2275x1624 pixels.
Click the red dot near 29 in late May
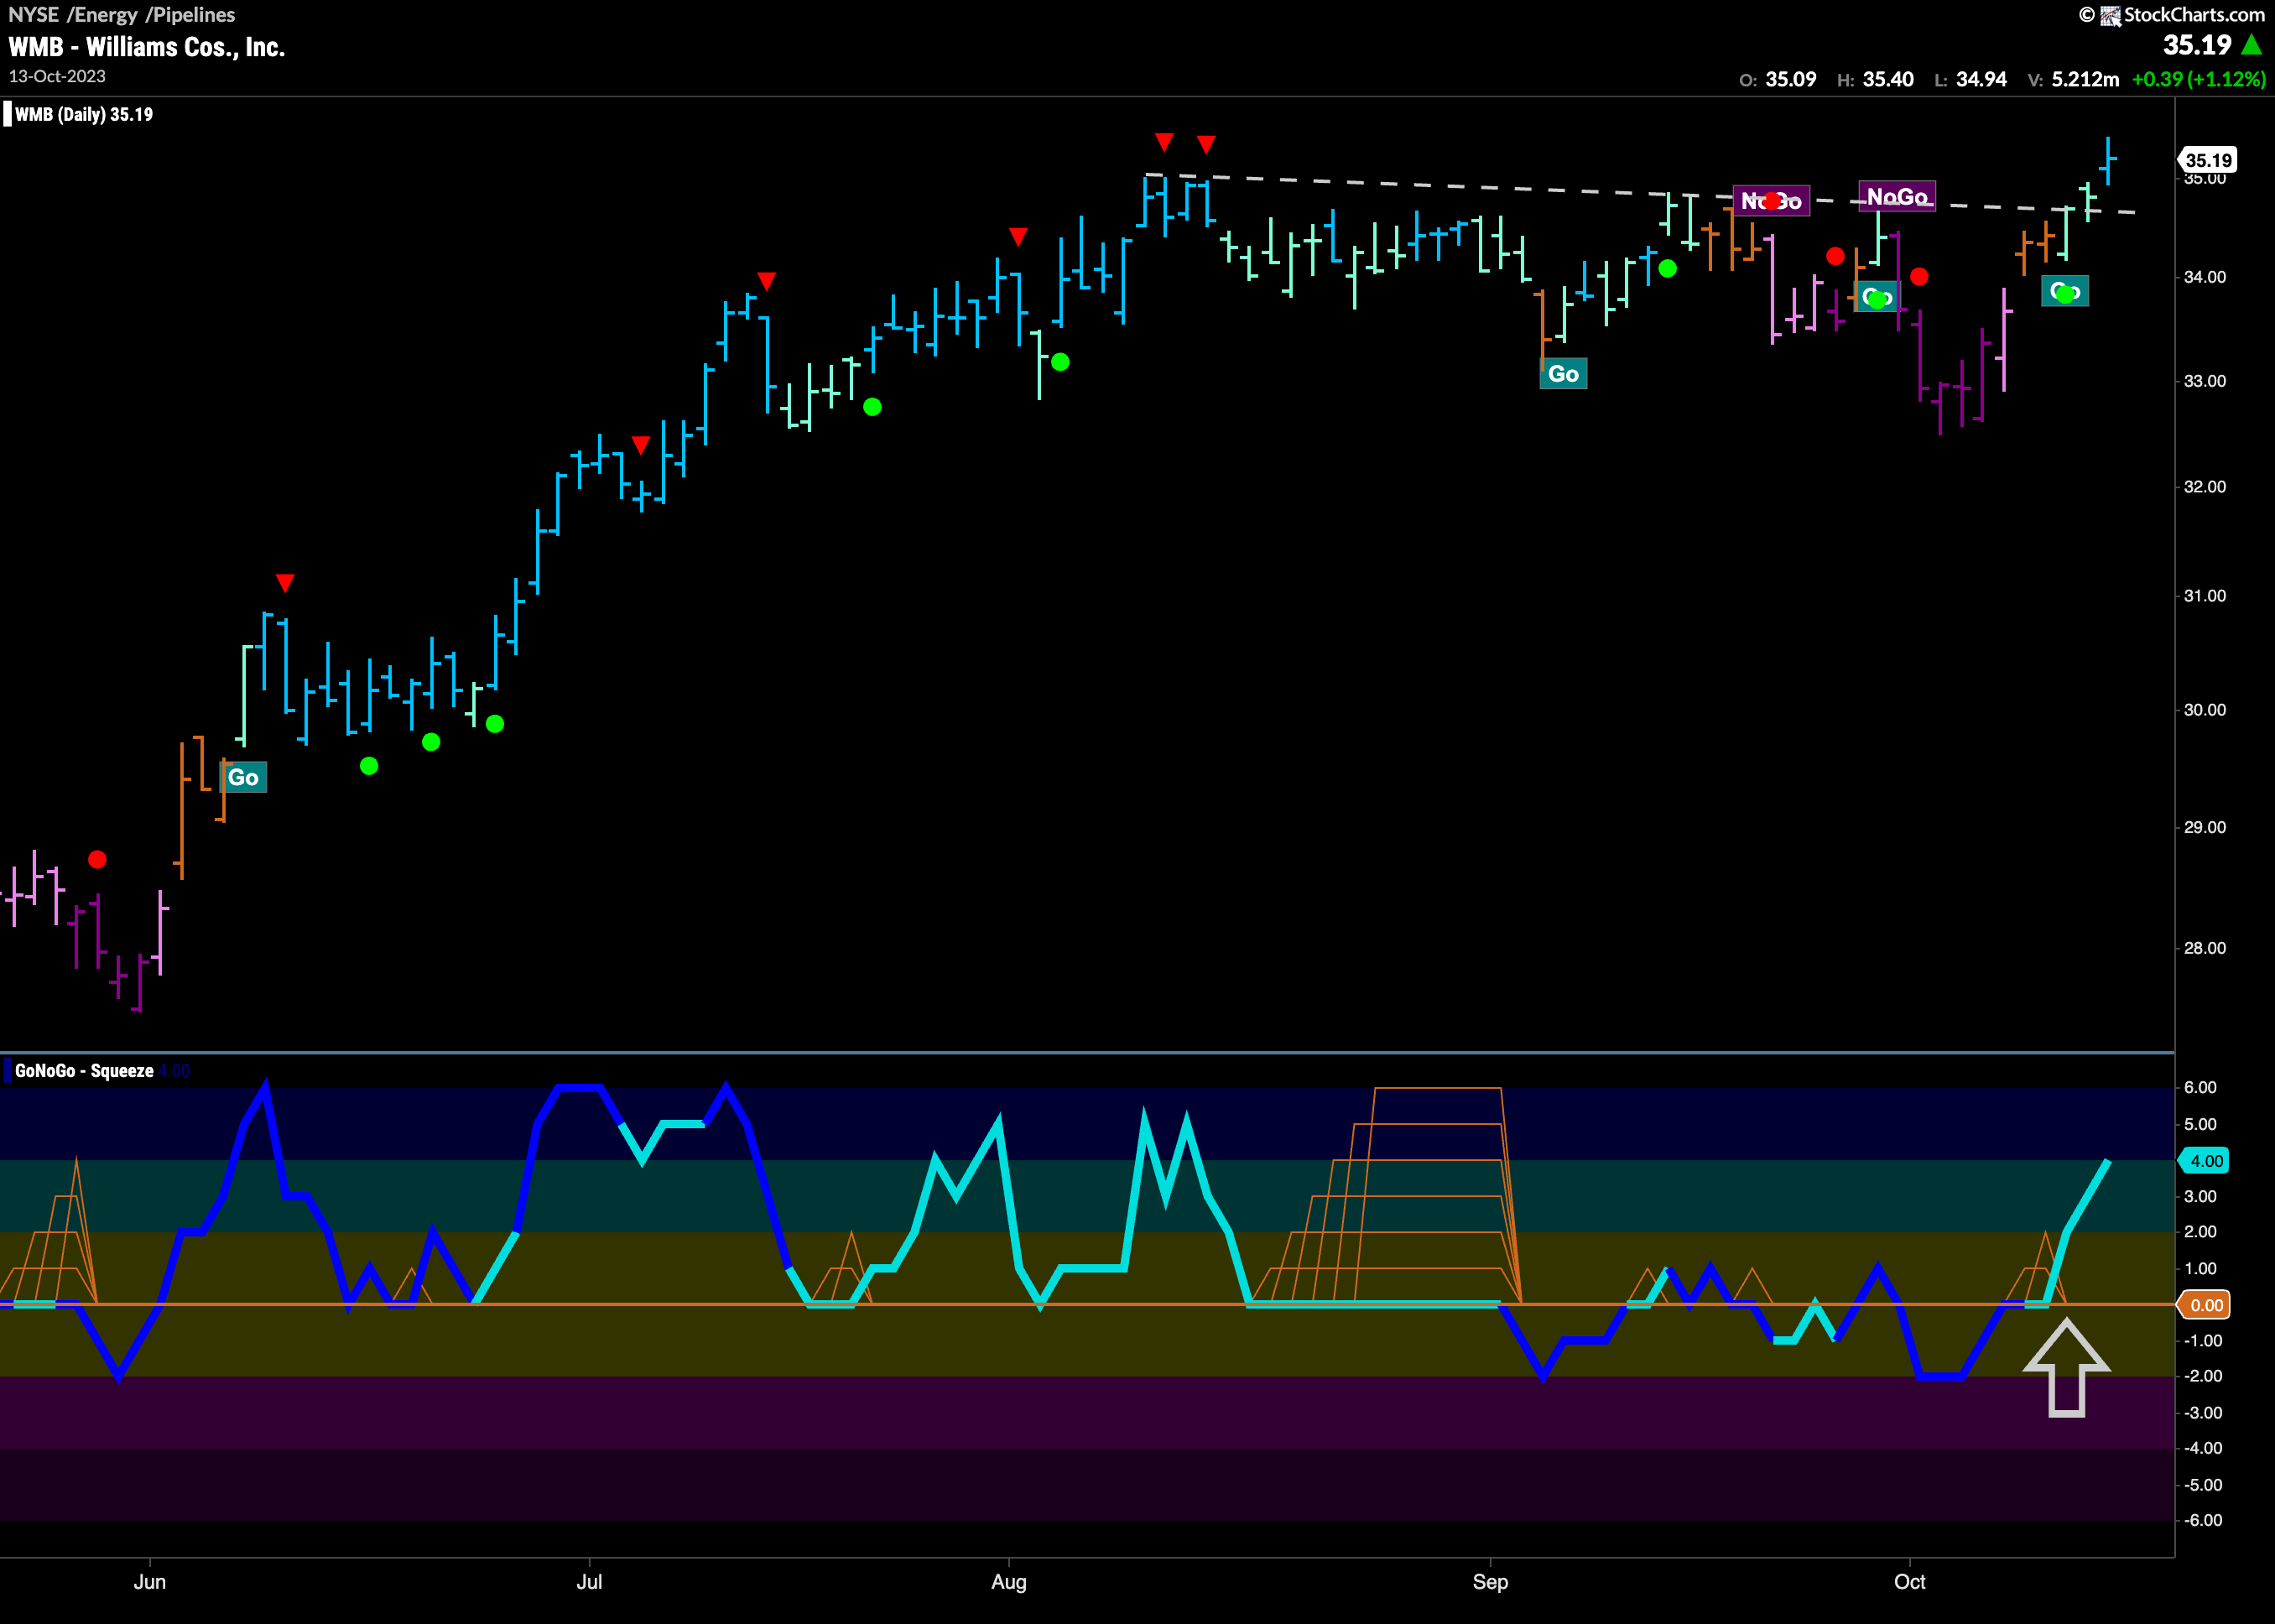[x=97, y=859]
